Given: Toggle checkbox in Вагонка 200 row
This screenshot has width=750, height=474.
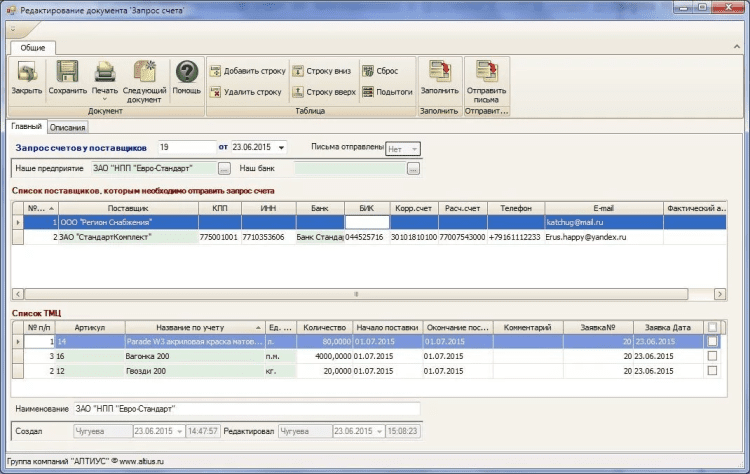Looking at the screenshot, I should (712, 356).
